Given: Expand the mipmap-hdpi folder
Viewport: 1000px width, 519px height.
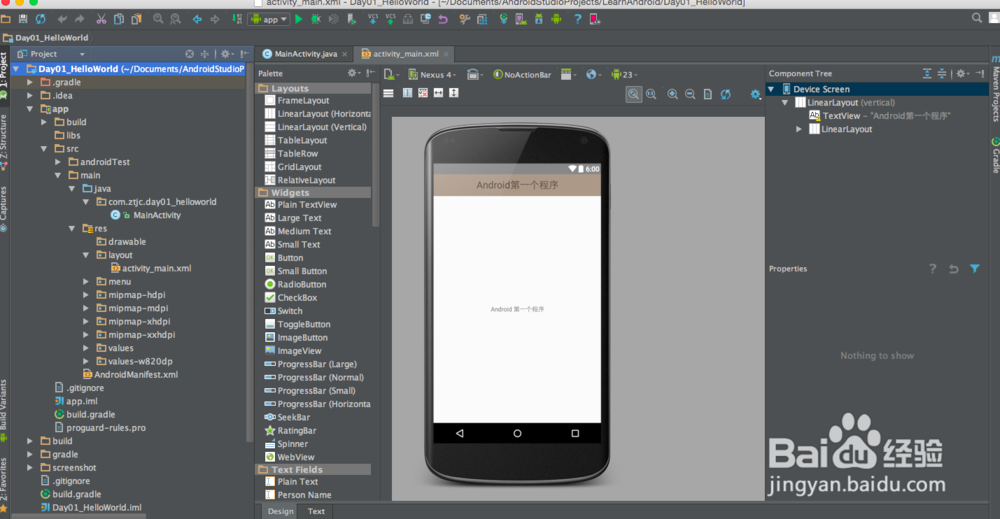Looking at the screenshot, I should pyautogui.click(x=86, y=295).
